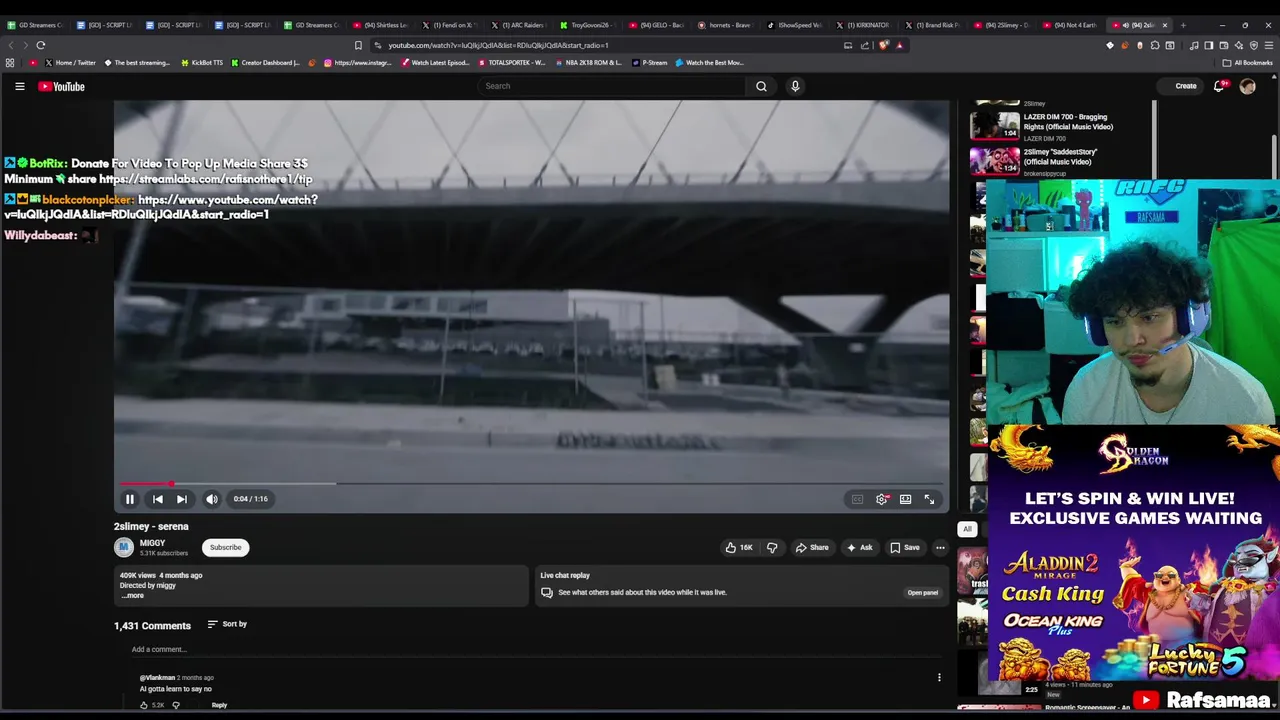Screen dimensions: 1280x720
Task: Like the @Vlankman comment
Action: pos(143,705)
